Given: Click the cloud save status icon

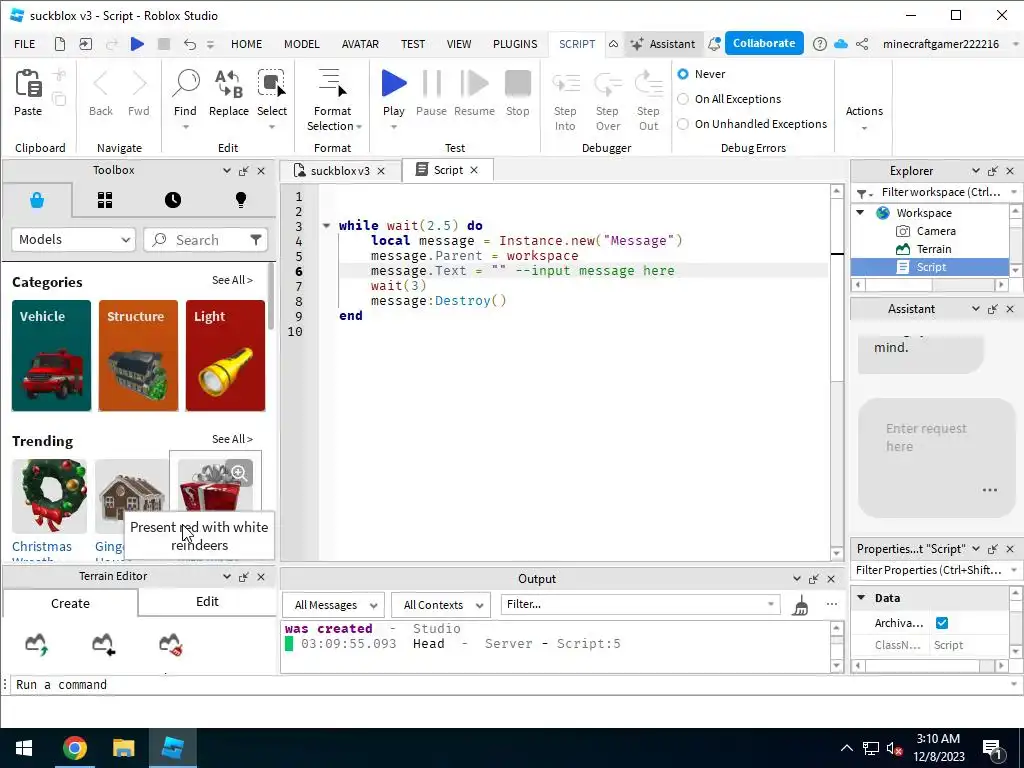Looking at the screenshot, I should click(x=841, y=44).
